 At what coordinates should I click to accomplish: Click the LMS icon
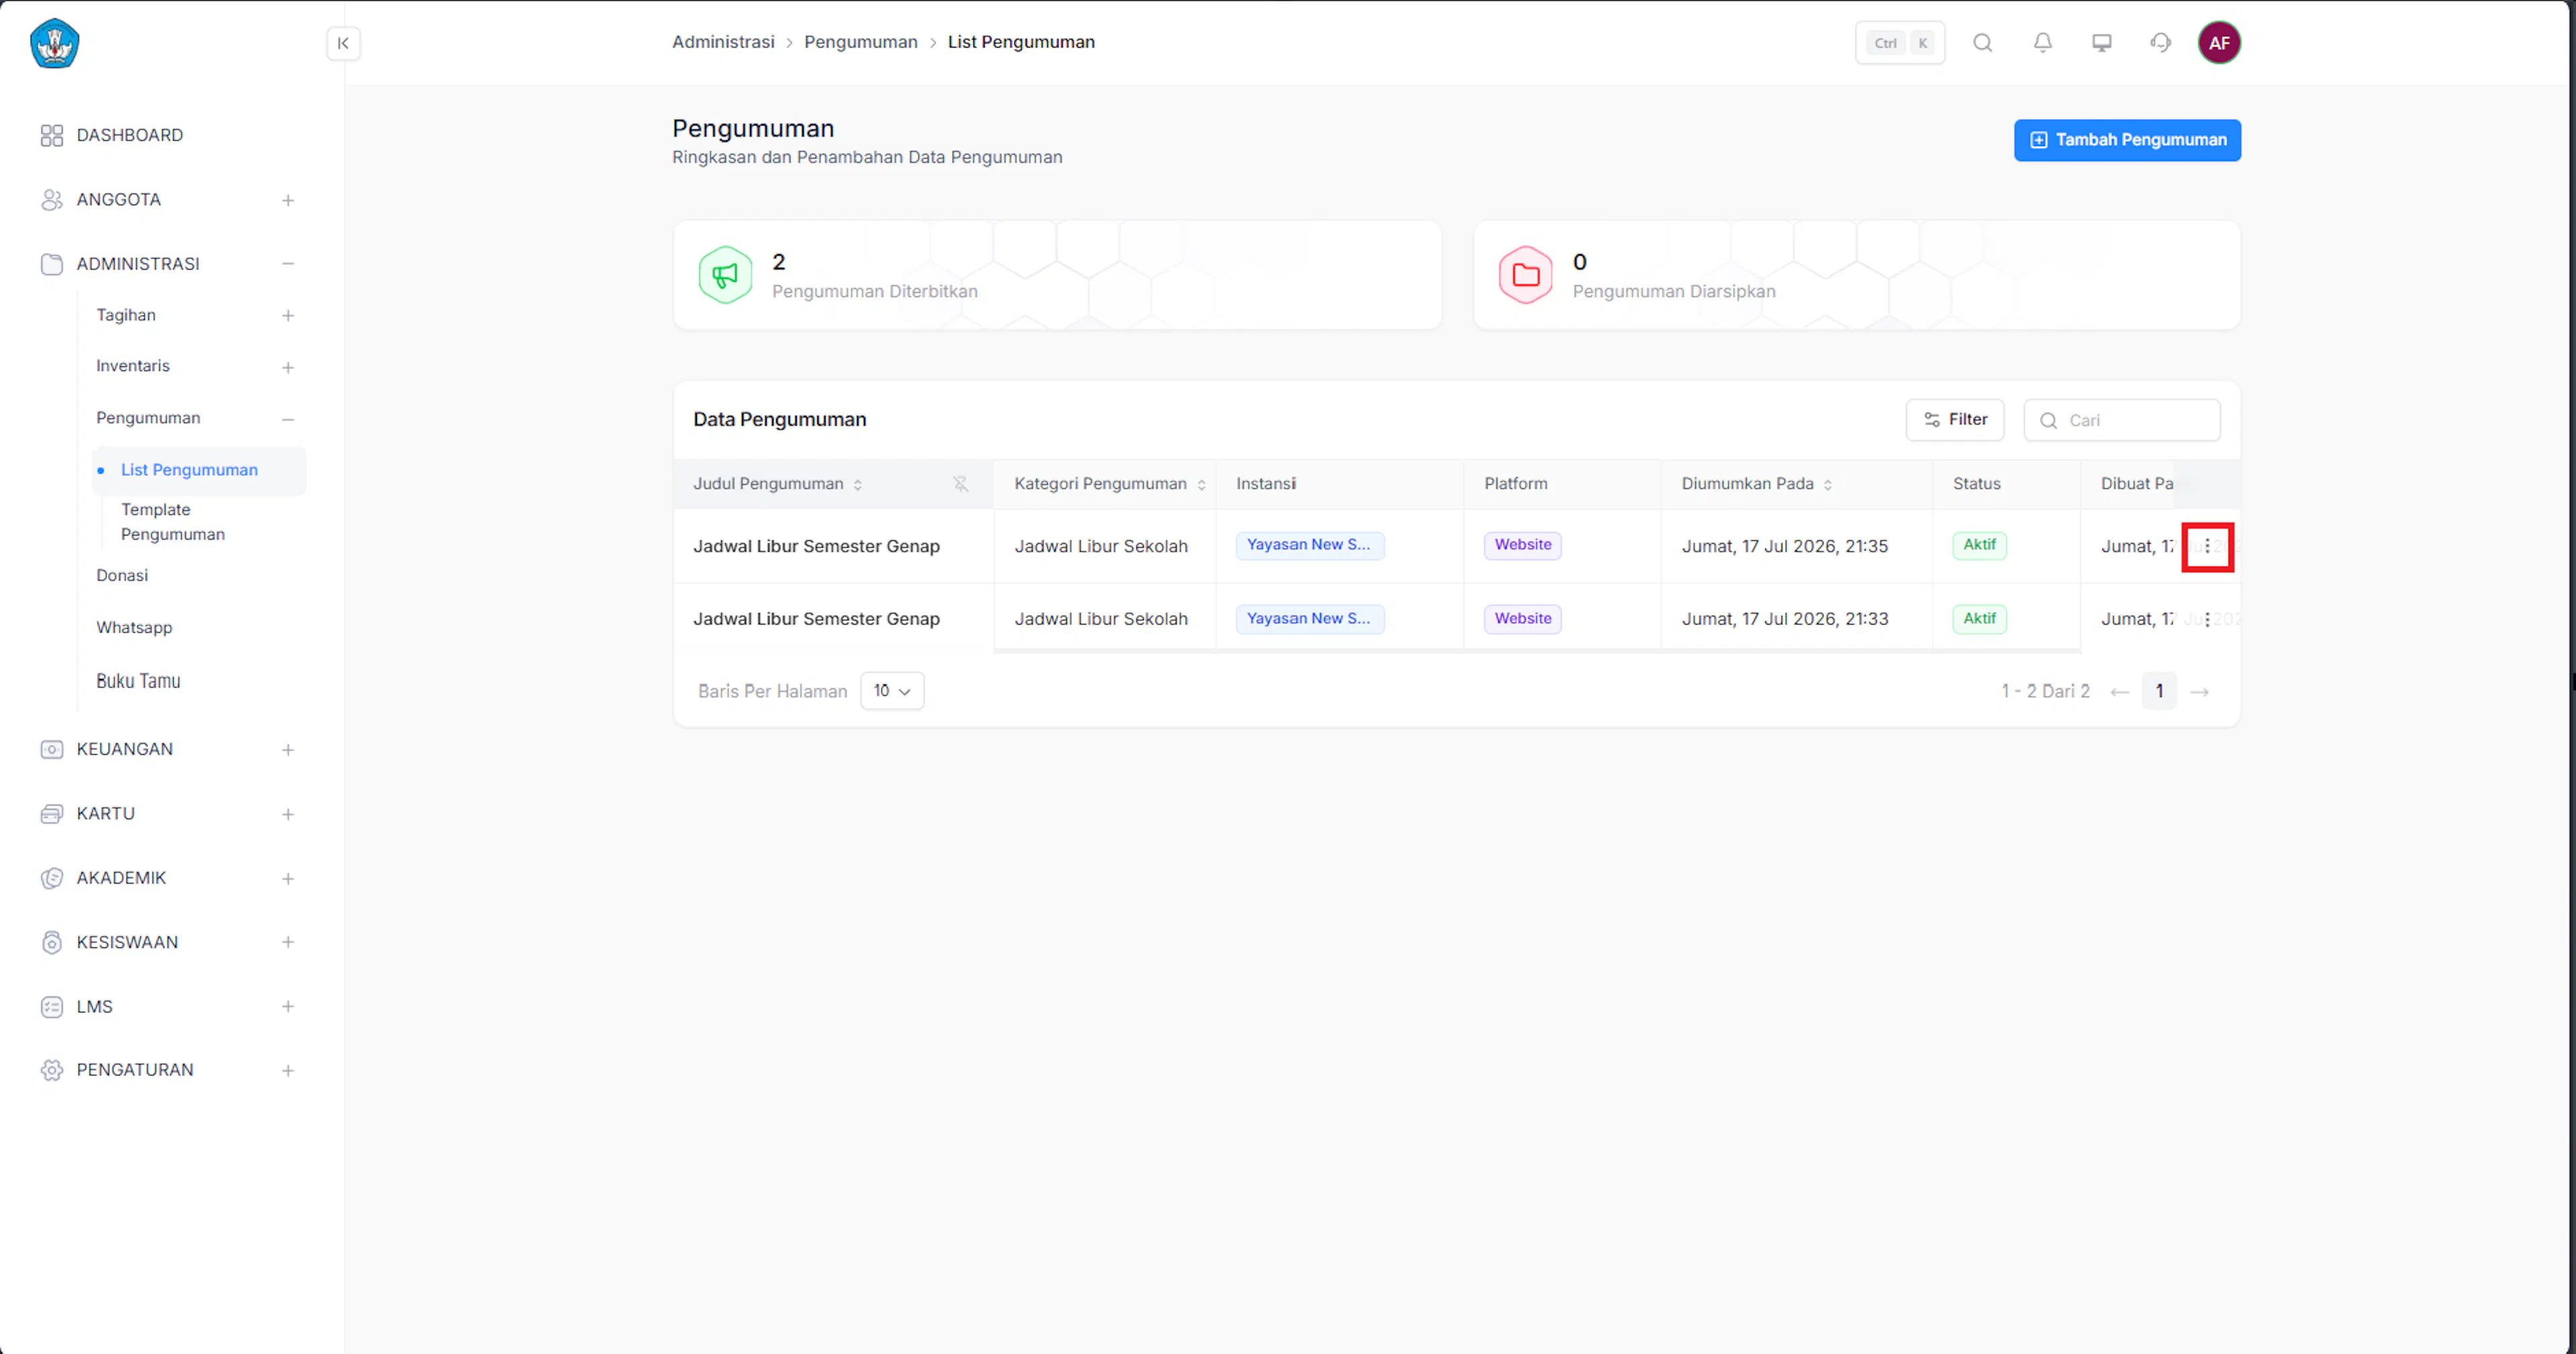[x=52, y=1007]
